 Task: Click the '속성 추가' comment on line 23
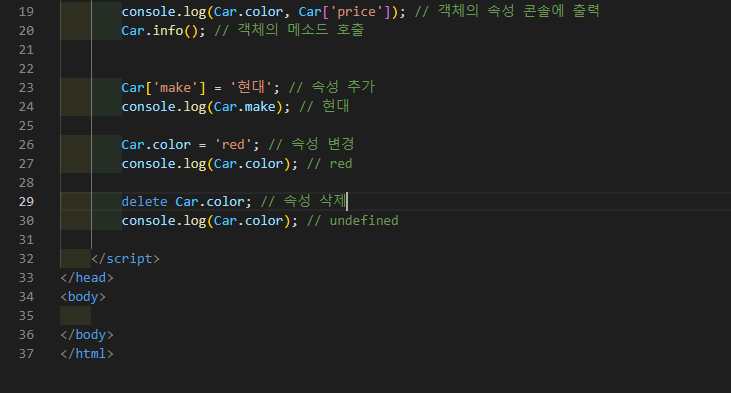coord(331,87)
